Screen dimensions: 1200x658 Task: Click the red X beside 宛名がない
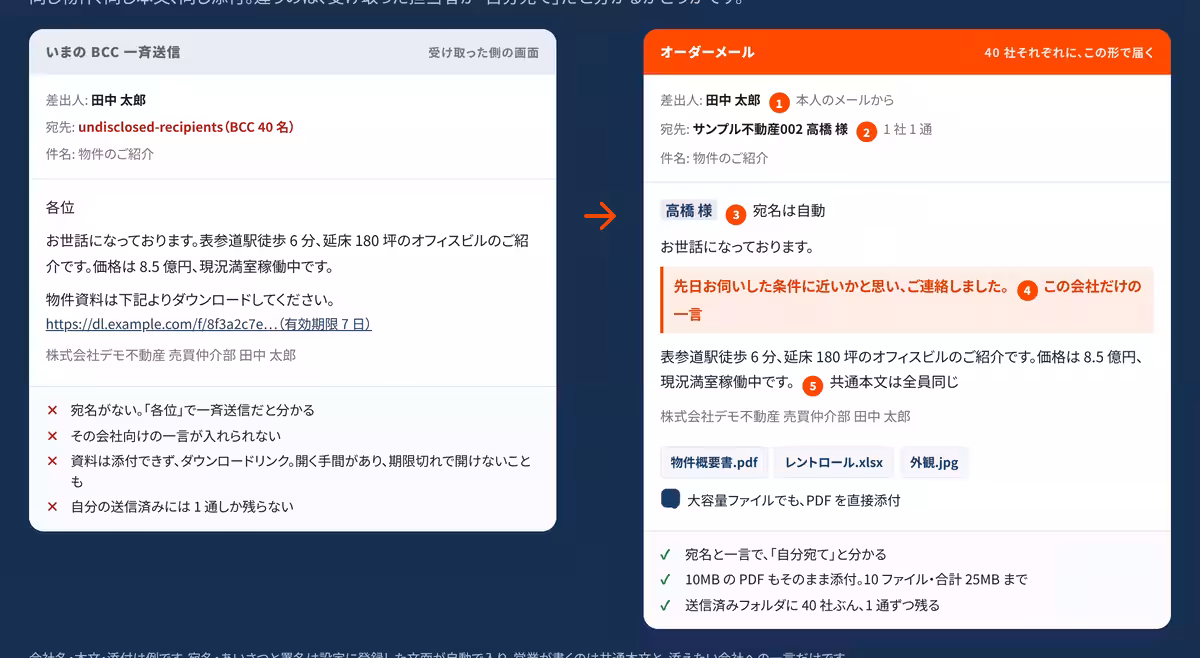pyautogui.click(x=52, y=410)
